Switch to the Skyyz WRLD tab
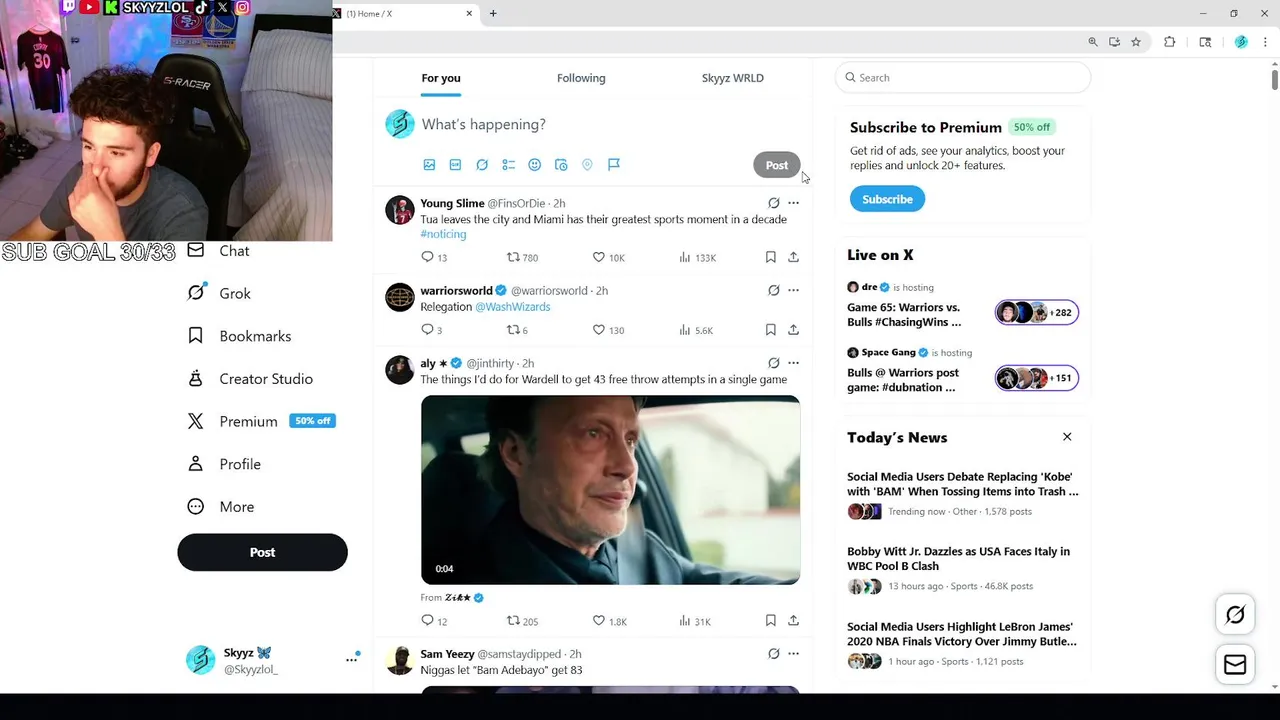 (733, 78)
